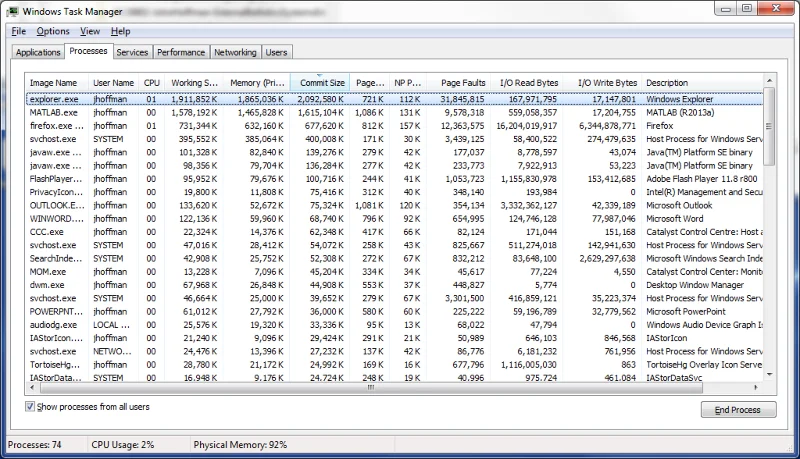
Task: Click the vertical scrollbar thumb
Action: click(769, 126)
